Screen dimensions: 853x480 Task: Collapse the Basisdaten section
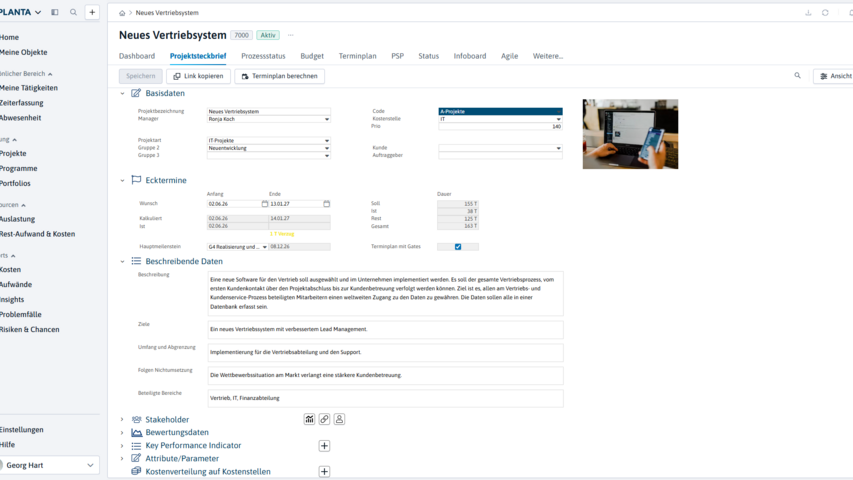click(x=122, y=94)
